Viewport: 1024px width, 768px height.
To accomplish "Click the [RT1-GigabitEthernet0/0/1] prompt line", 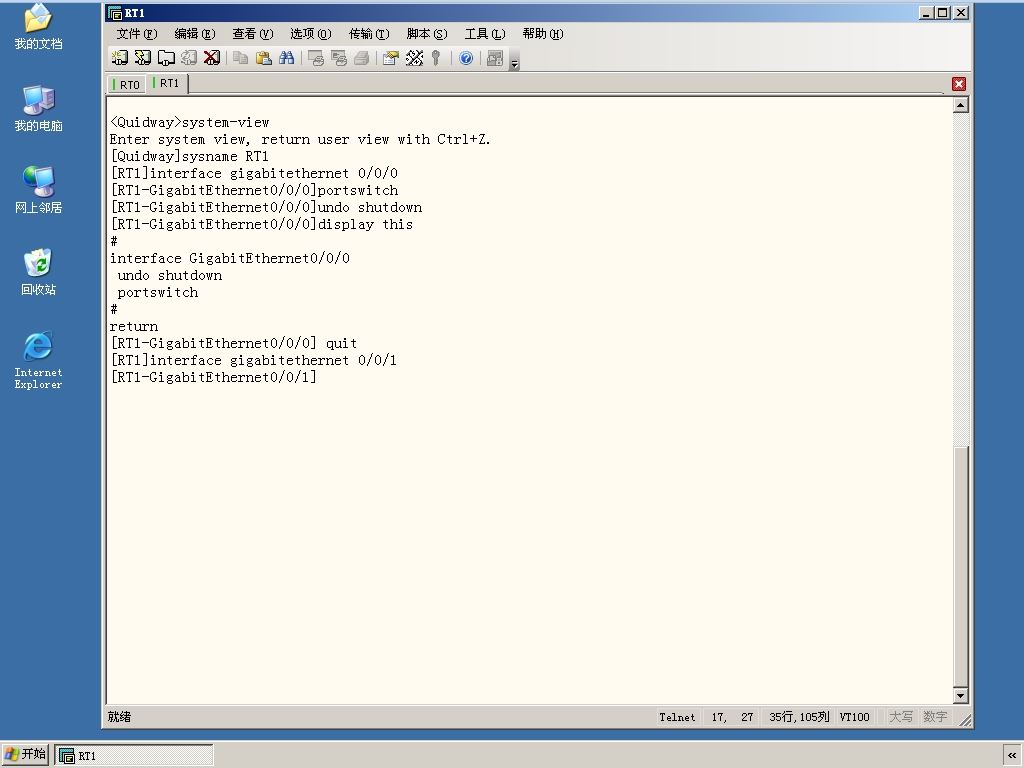I will (x=214, y=377).
